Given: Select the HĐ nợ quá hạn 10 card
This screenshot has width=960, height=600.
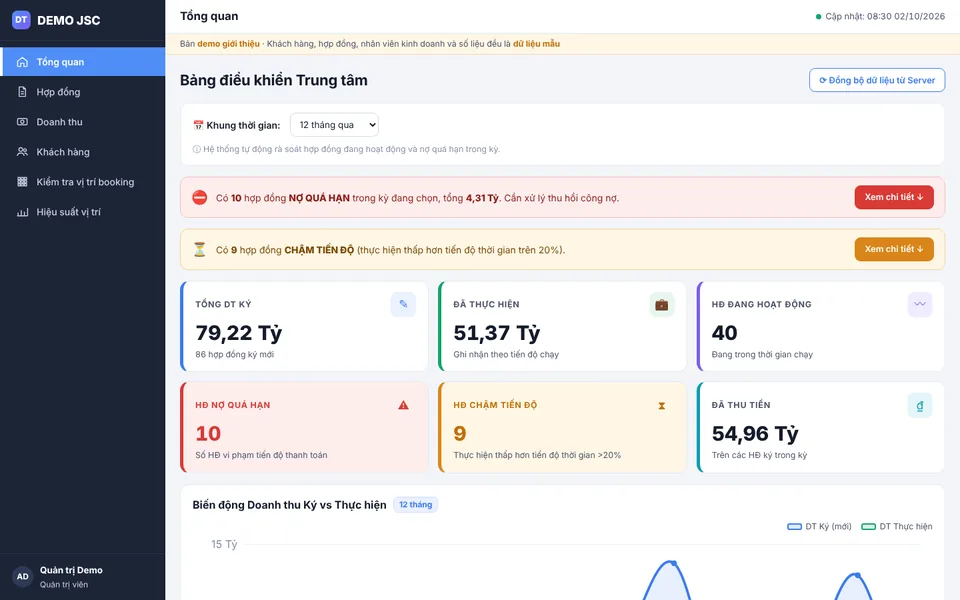Looking at the screenshot, I should point(304,427).
